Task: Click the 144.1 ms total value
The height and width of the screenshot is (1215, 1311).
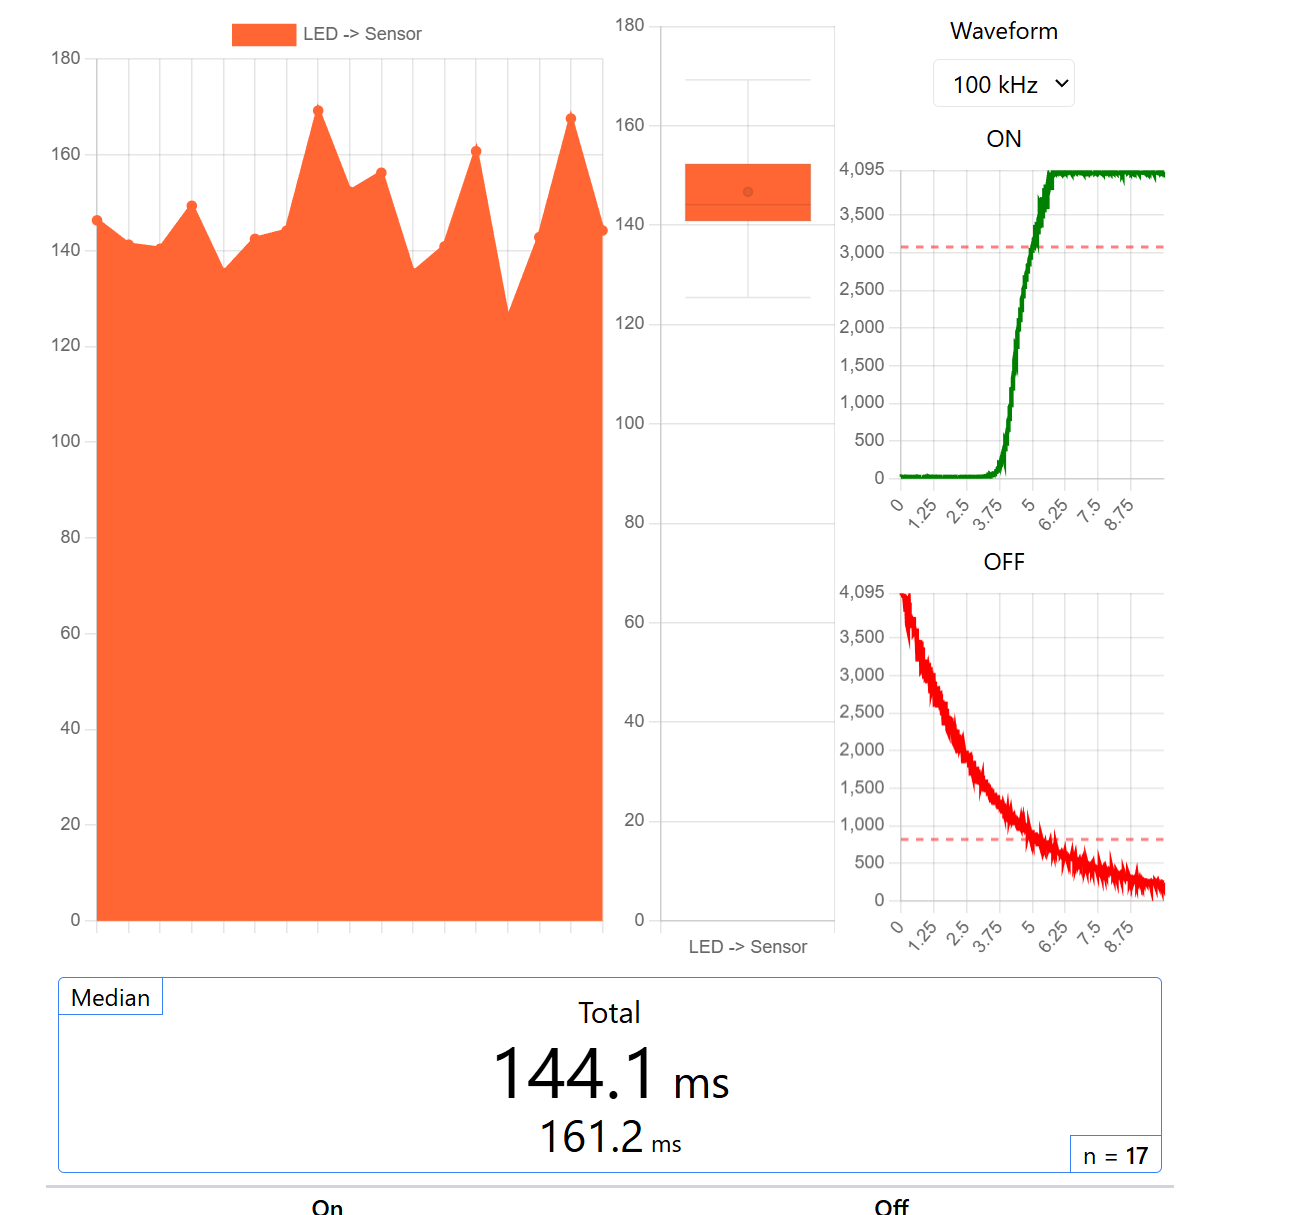Action: click(x=610, y=1075)
